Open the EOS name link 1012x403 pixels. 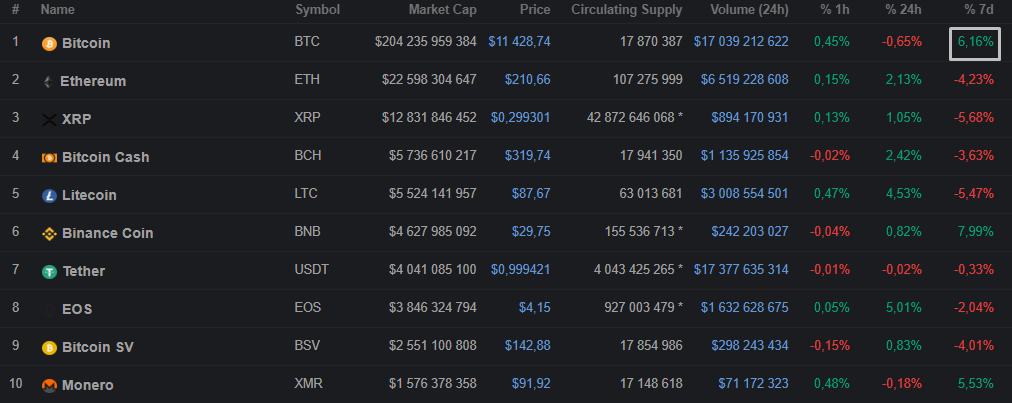click(x=77, y=310)
